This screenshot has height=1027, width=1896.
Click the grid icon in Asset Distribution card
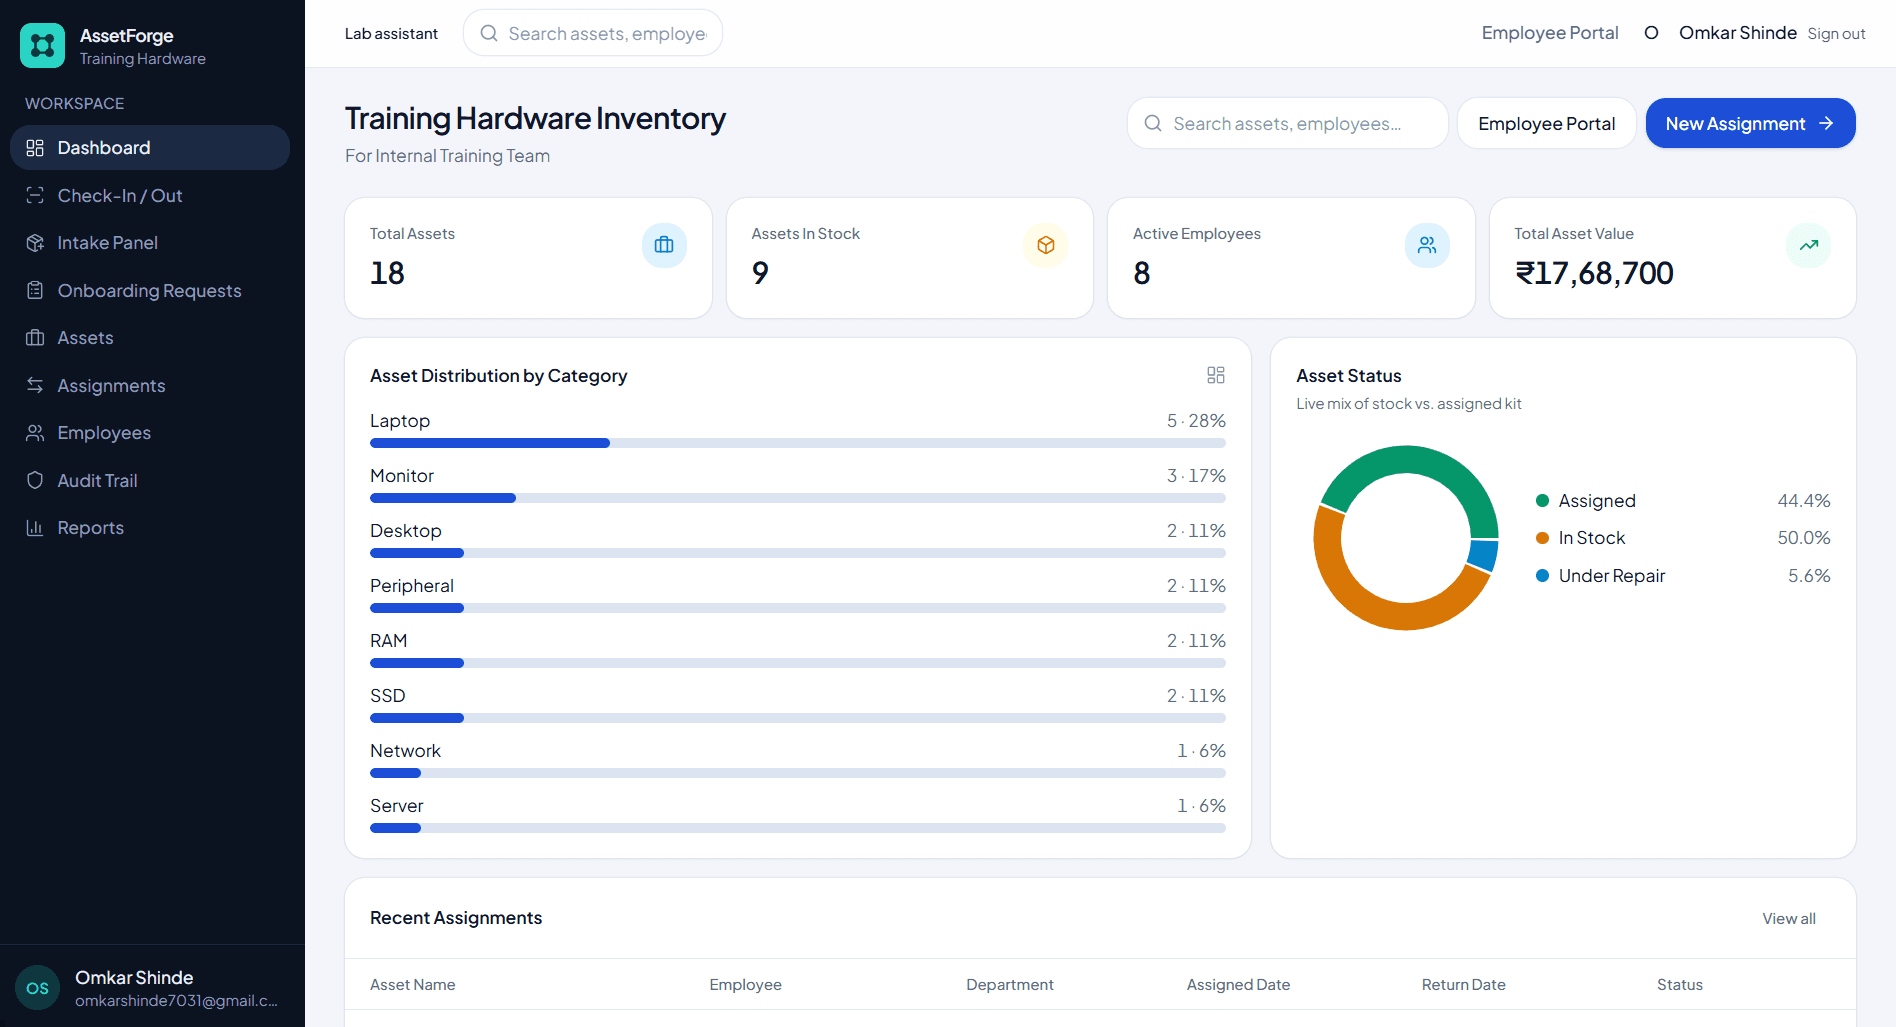point(1216,375)
